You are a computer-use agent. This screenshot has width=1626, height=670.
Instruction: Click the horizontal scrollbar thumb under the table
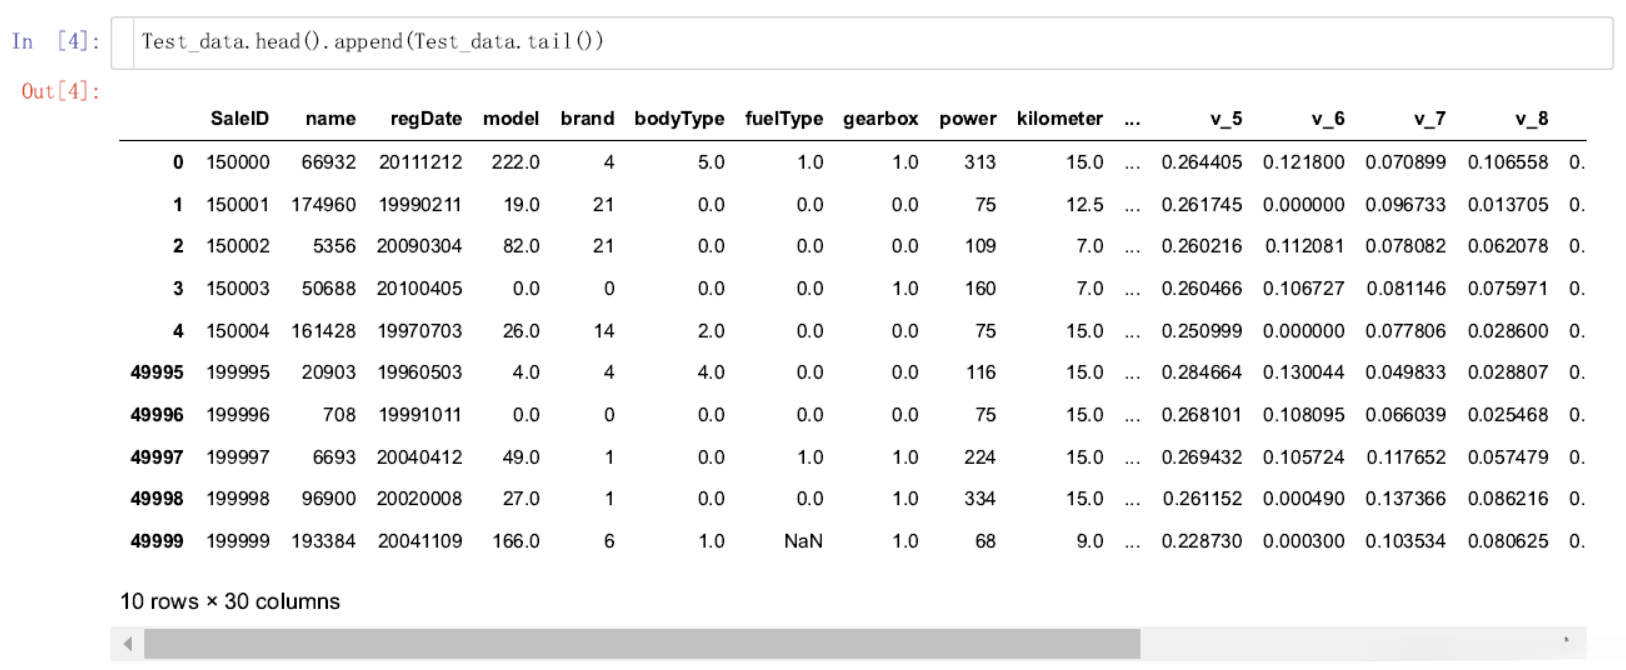click(x=641, y=644)
